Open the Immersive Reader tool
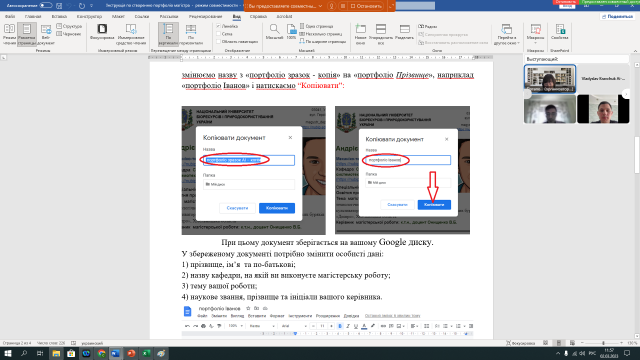The image size is (640, 360). [131, 34]
